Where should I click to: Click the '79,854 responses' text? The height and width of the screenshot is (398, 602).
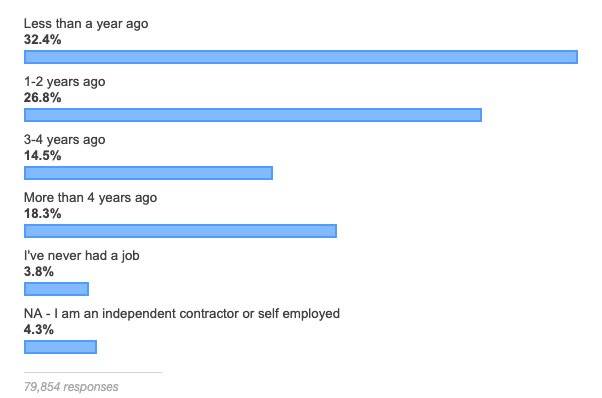click(71, 387)
